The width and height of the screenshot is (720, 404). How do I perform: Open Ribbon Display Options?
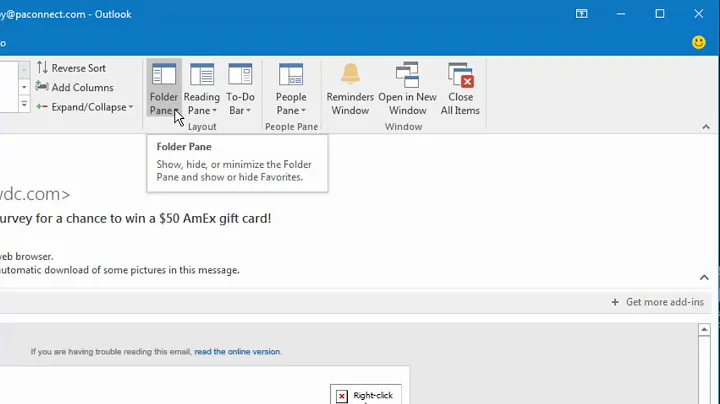tap(581, 14)
